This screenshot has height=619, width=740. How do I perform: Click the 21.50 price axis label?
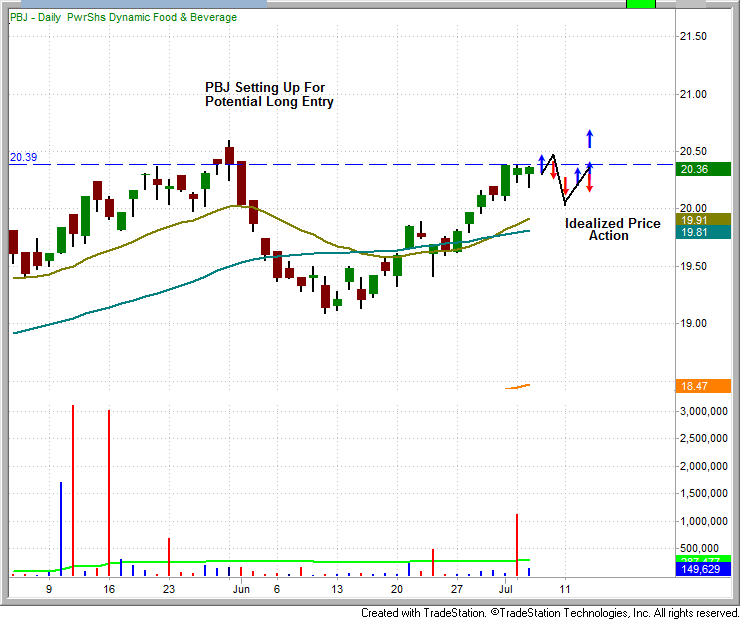[x=693, y=36]
